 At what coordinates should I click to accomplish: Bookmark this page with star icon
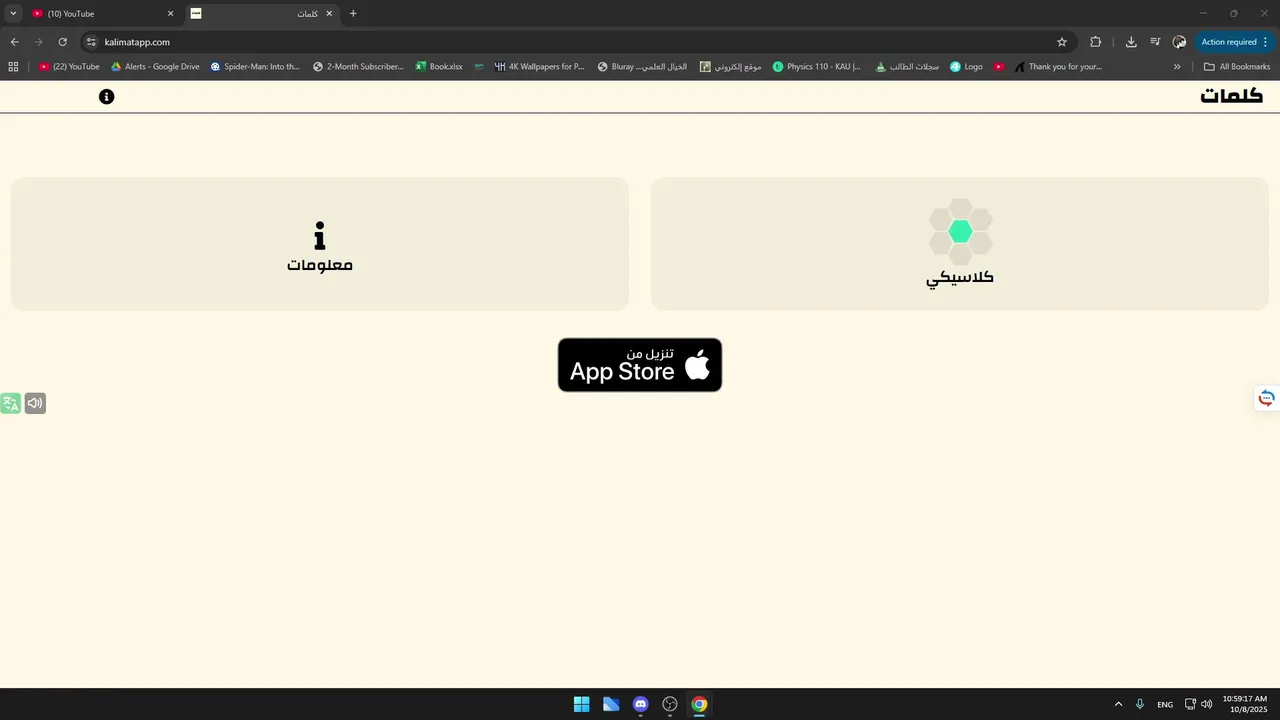tap(1062, 42)
